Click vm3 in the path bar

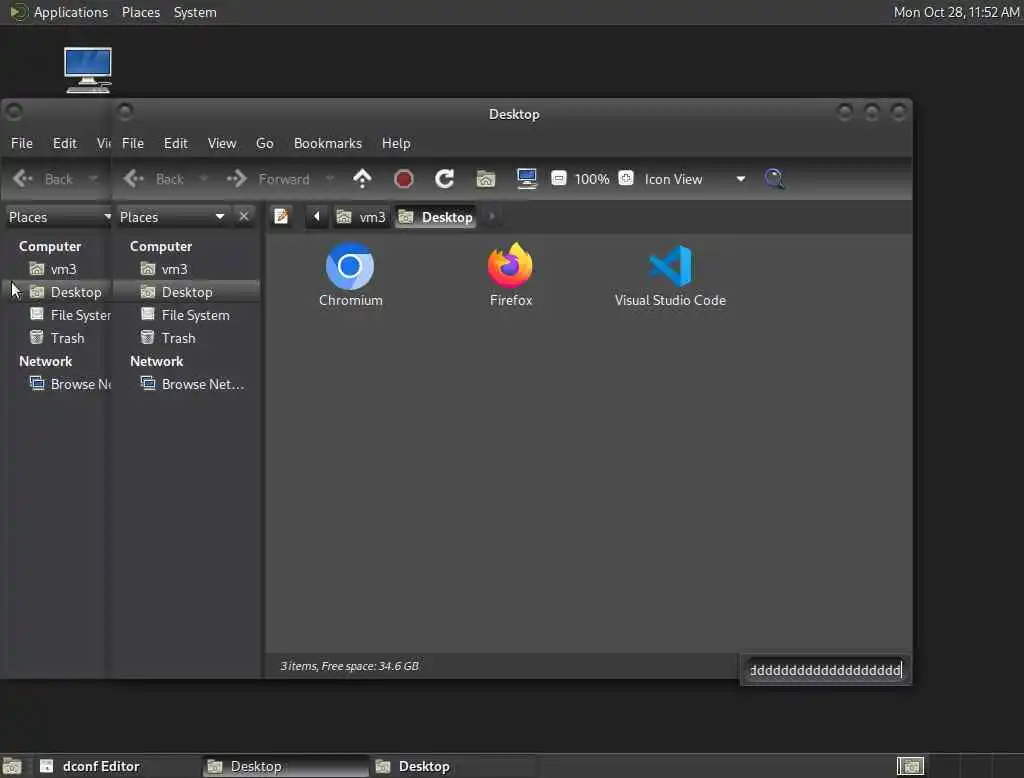click(361, 217)
